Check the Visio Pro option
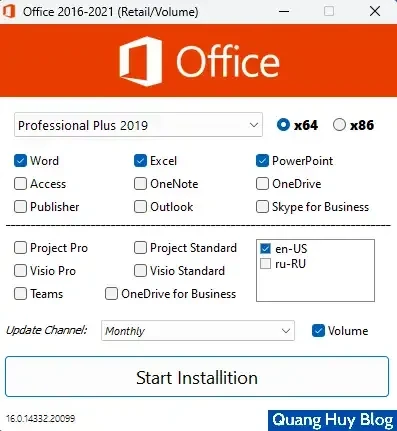The width and height of the screenshot is (397, 431). click(20, 271)
